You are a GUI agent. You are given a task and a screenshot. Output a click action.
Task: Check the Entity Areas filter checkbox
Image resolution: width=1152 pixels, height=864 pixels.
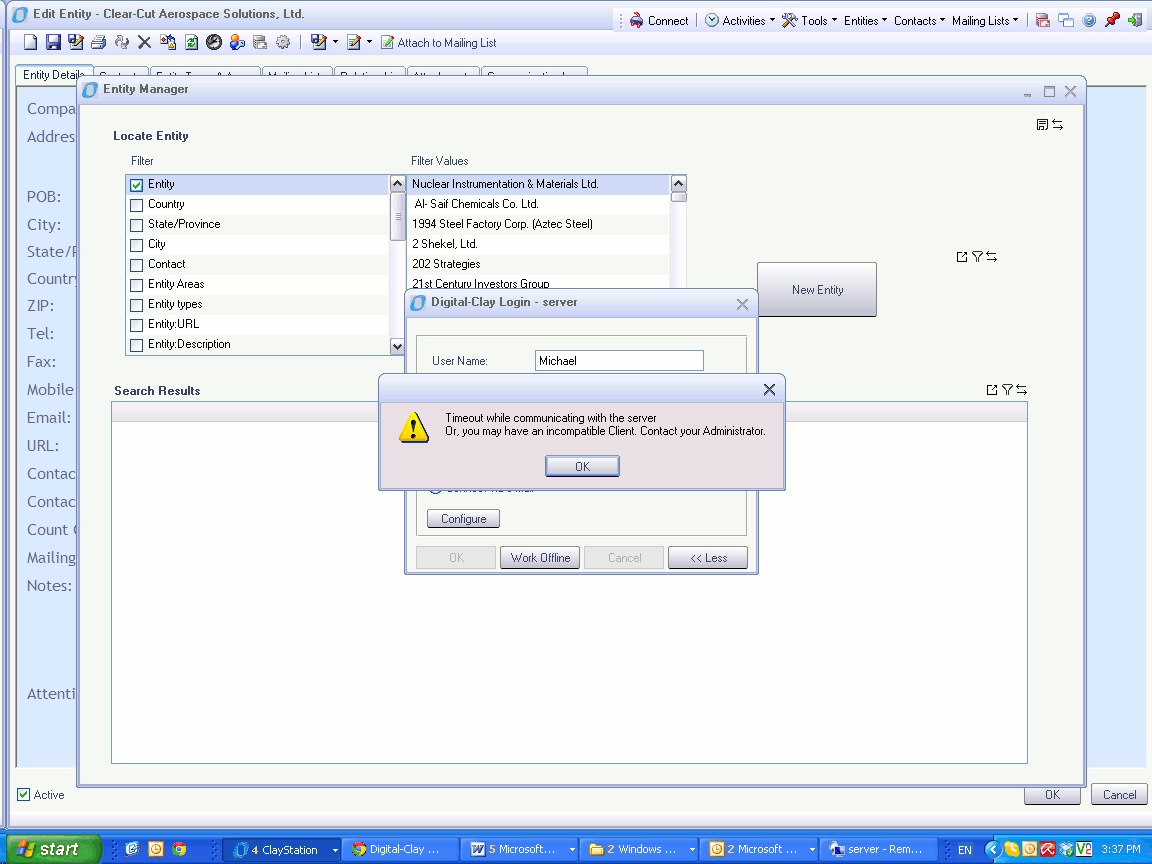tap(137, 285)
